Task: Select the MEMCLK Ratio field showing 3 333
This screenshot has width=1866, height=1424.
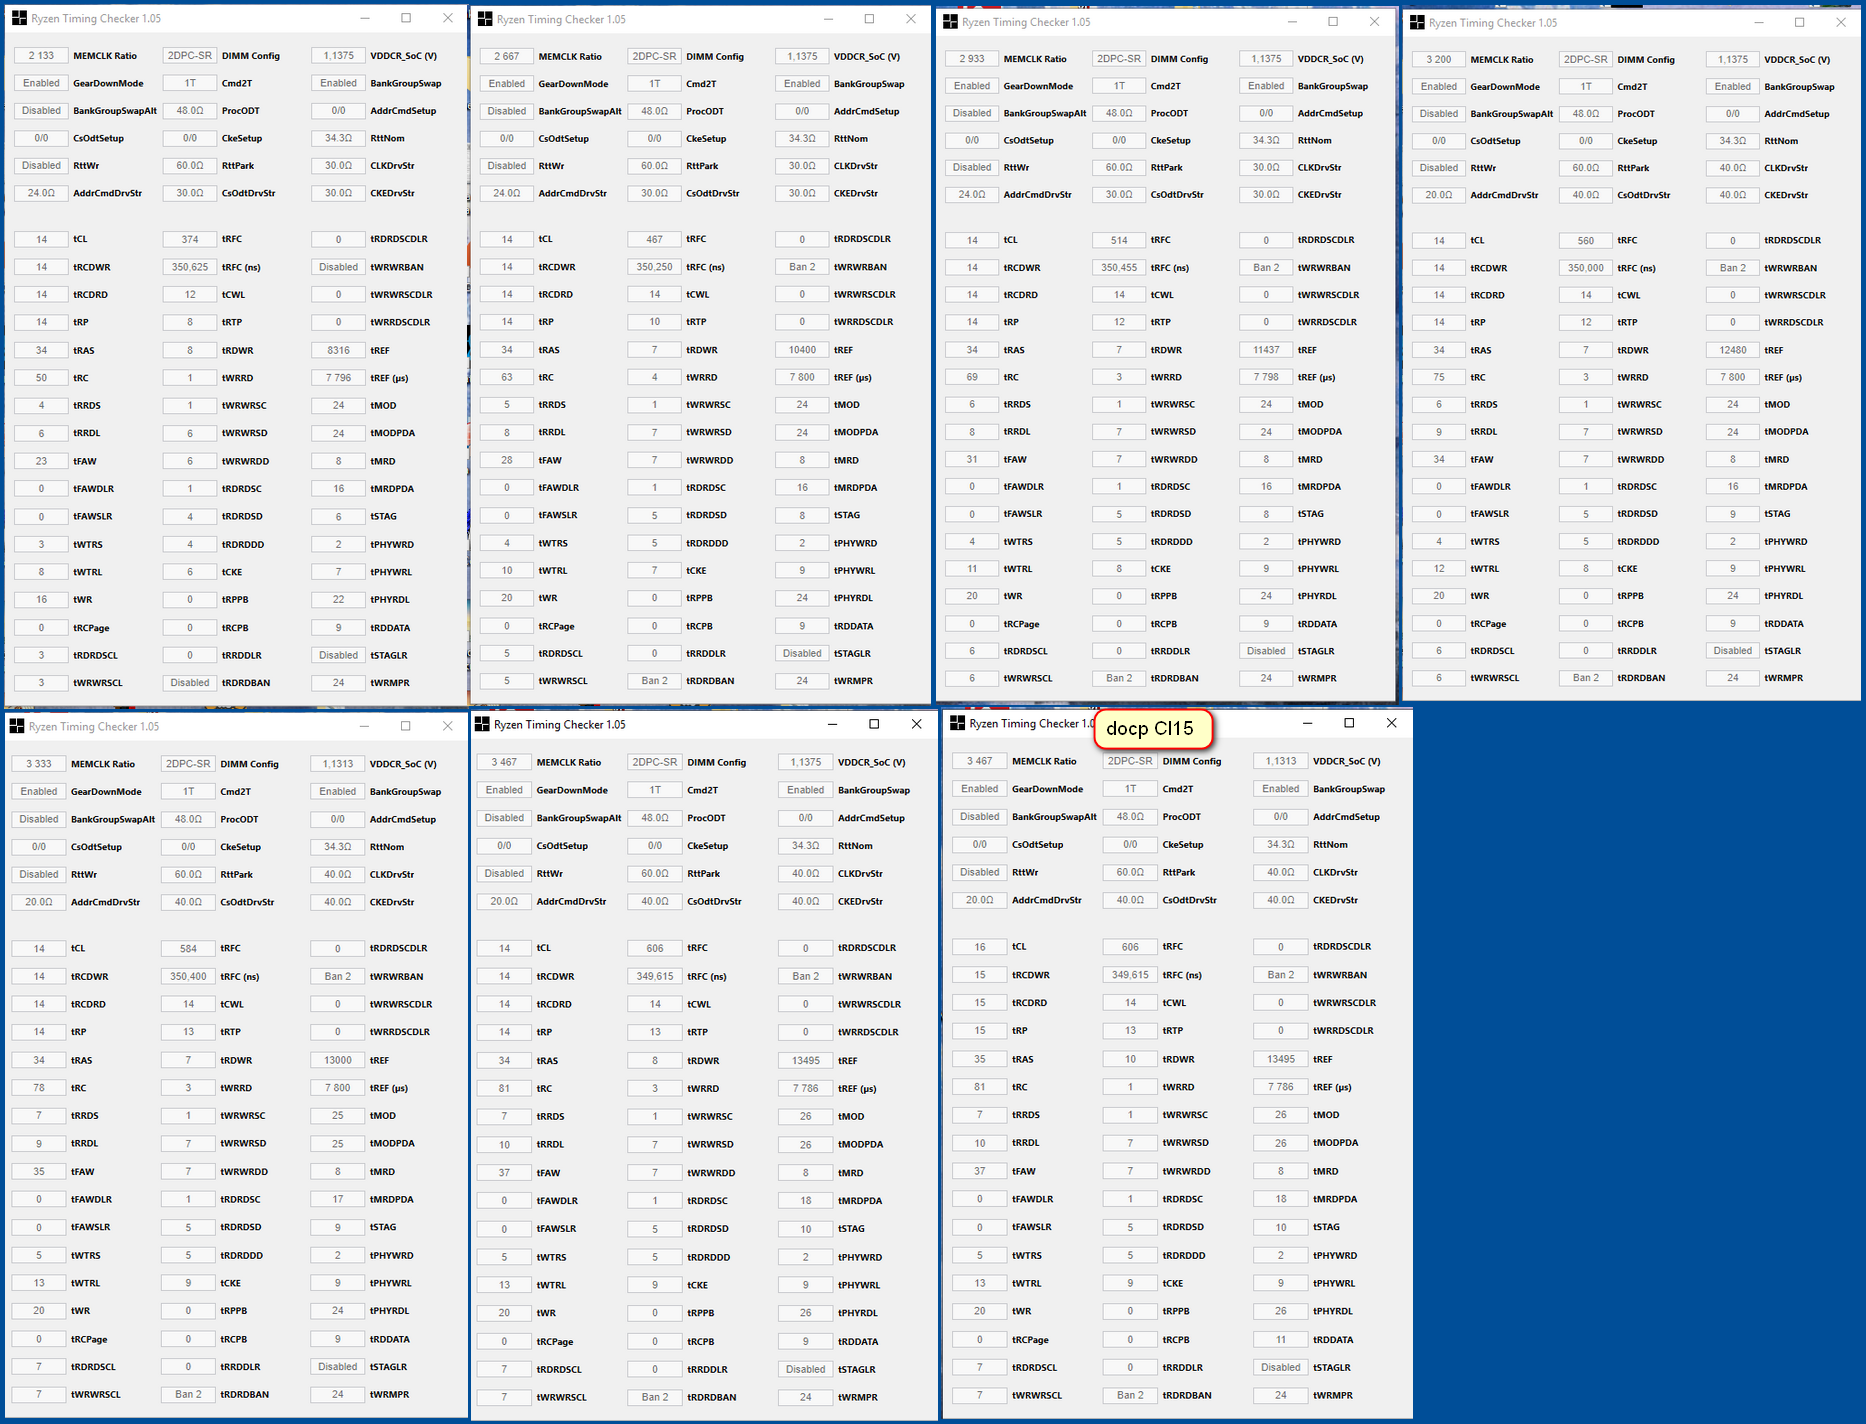Action: tap(39, 764)
